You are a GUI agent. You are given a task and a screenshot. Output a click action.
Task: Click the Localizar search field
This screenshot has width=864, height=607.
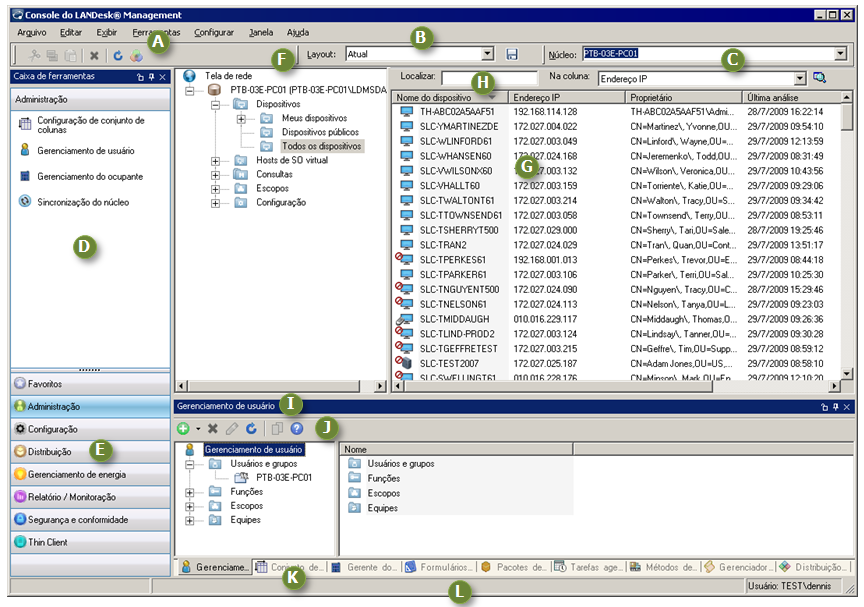[x=488, y=77]
